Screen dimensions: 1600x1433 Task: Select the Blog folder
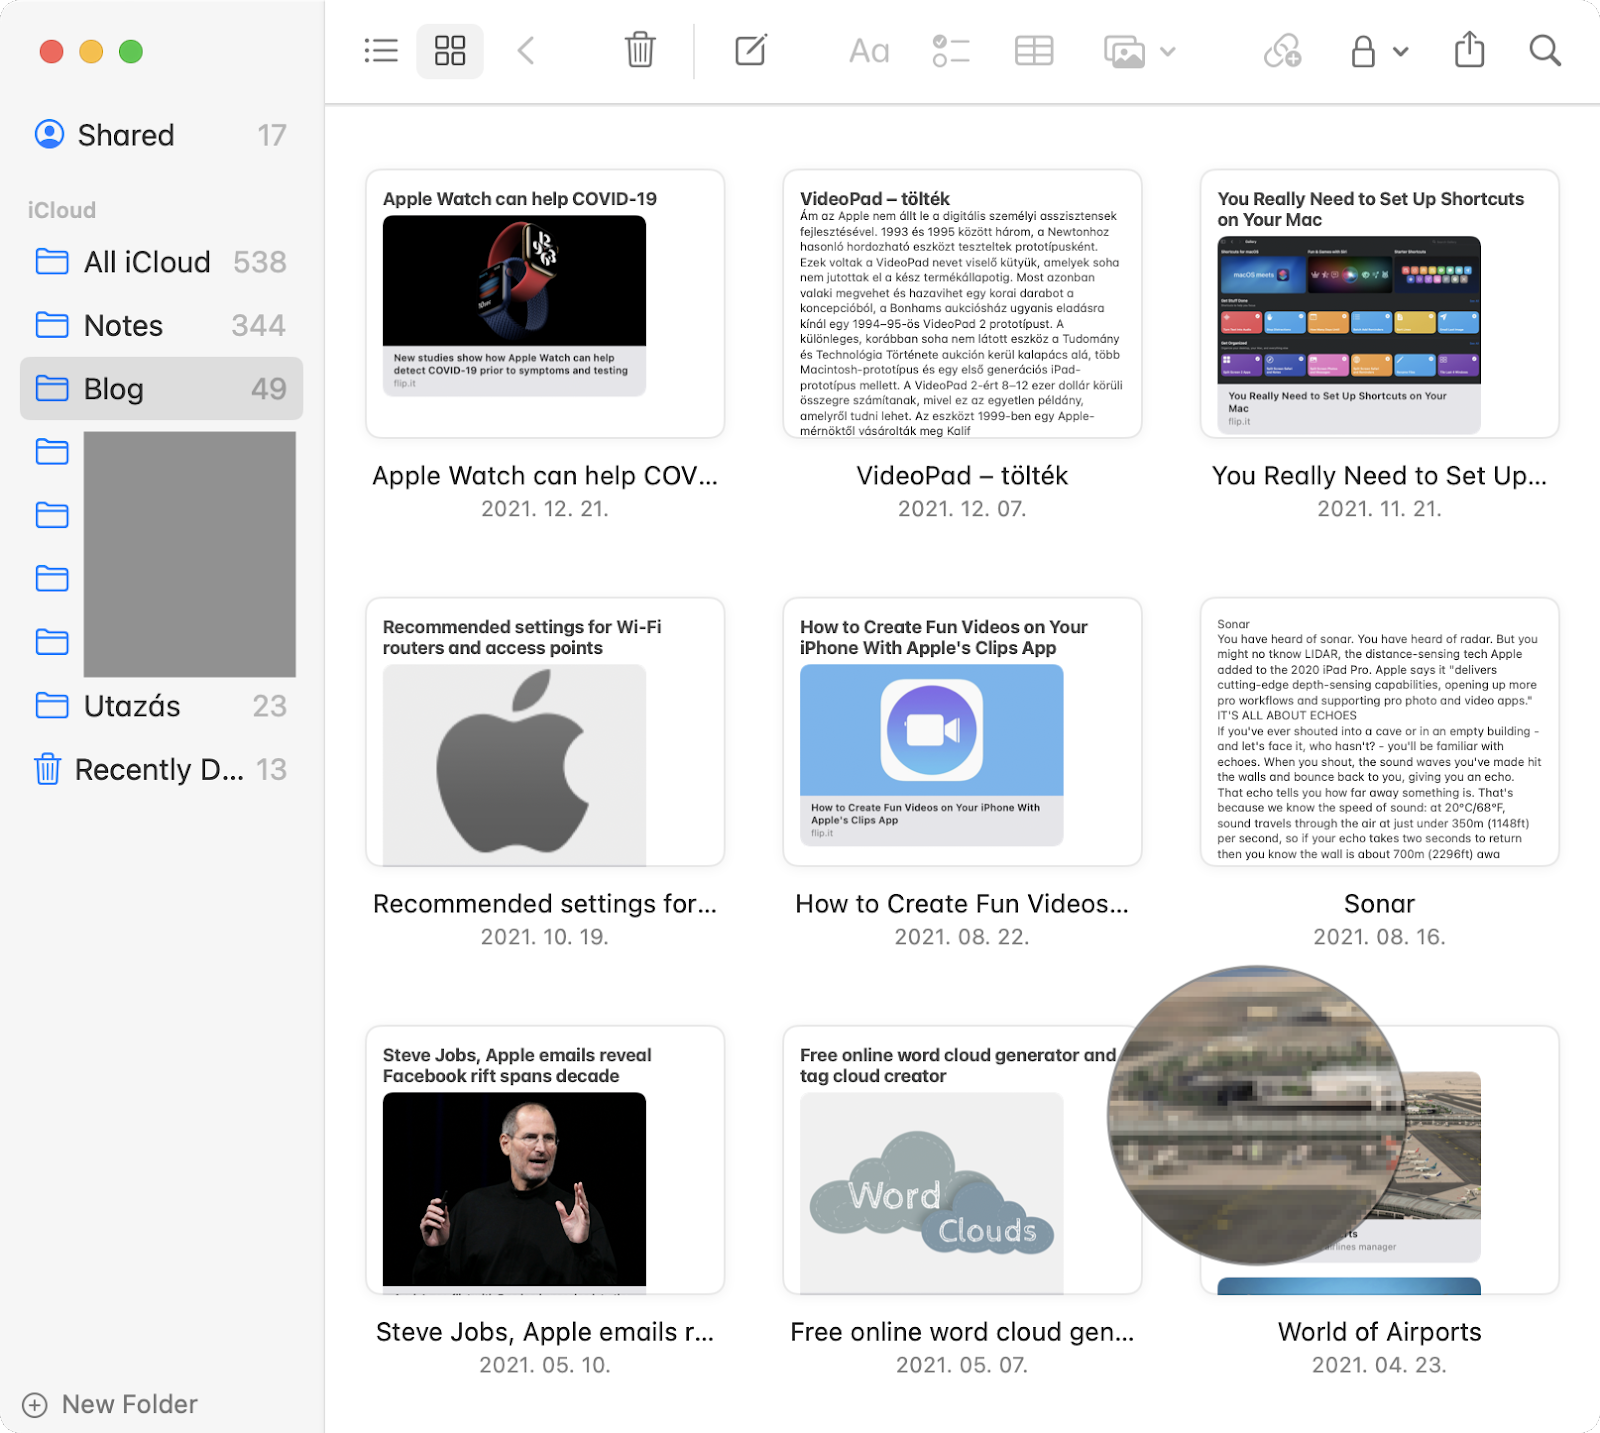coord(161,388)
